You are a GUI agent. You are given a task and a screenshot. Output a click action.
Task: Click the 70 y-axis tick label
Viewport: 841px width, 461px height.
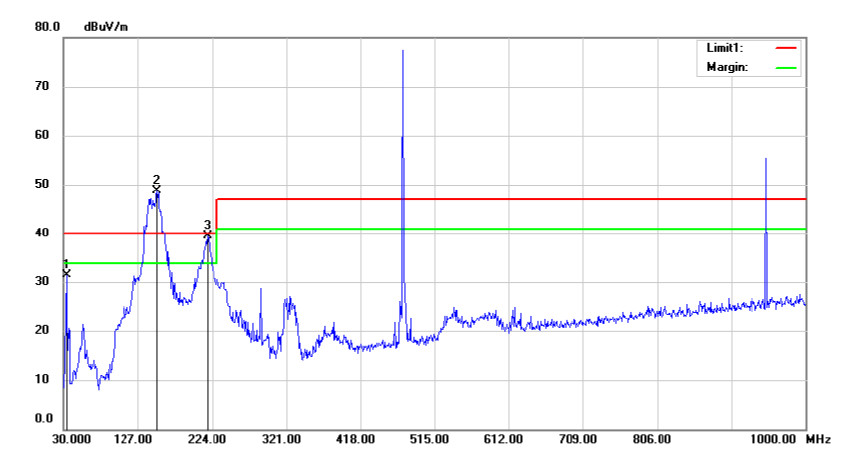click(42, 86)
